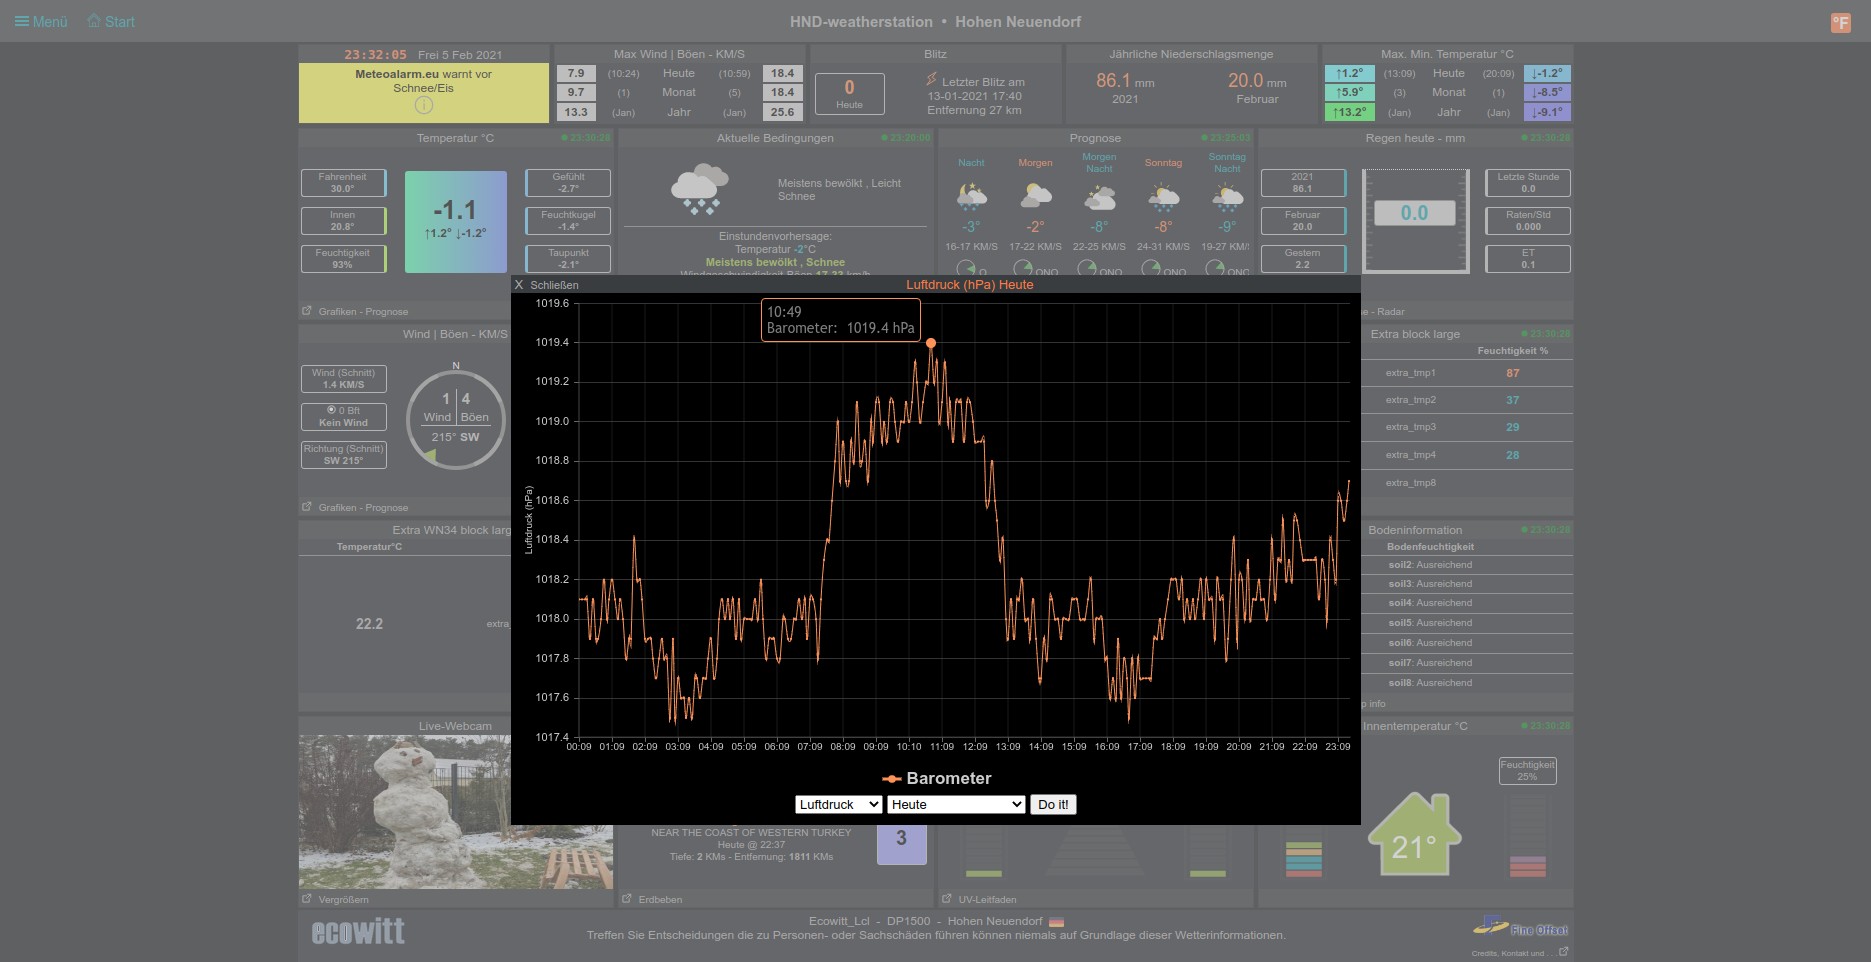Go to the Start home link

(110, 21)
